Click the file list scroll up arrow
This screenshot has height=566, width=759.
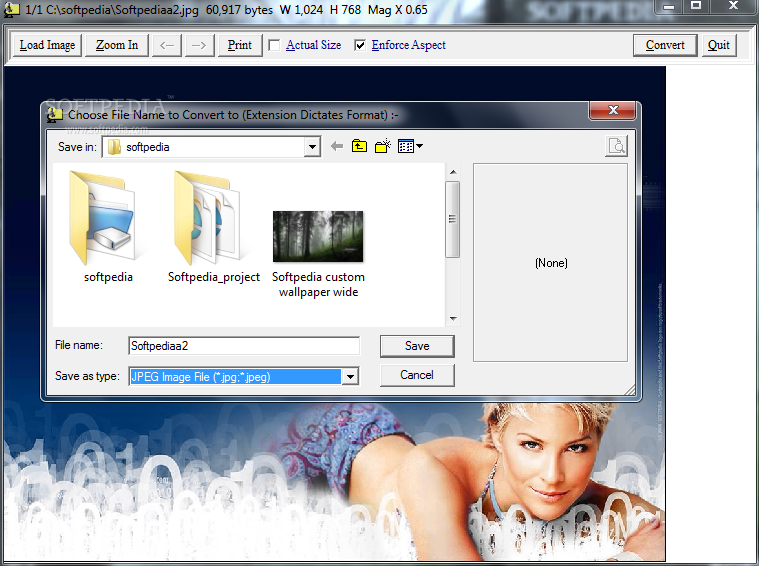(x=453, y=172)
